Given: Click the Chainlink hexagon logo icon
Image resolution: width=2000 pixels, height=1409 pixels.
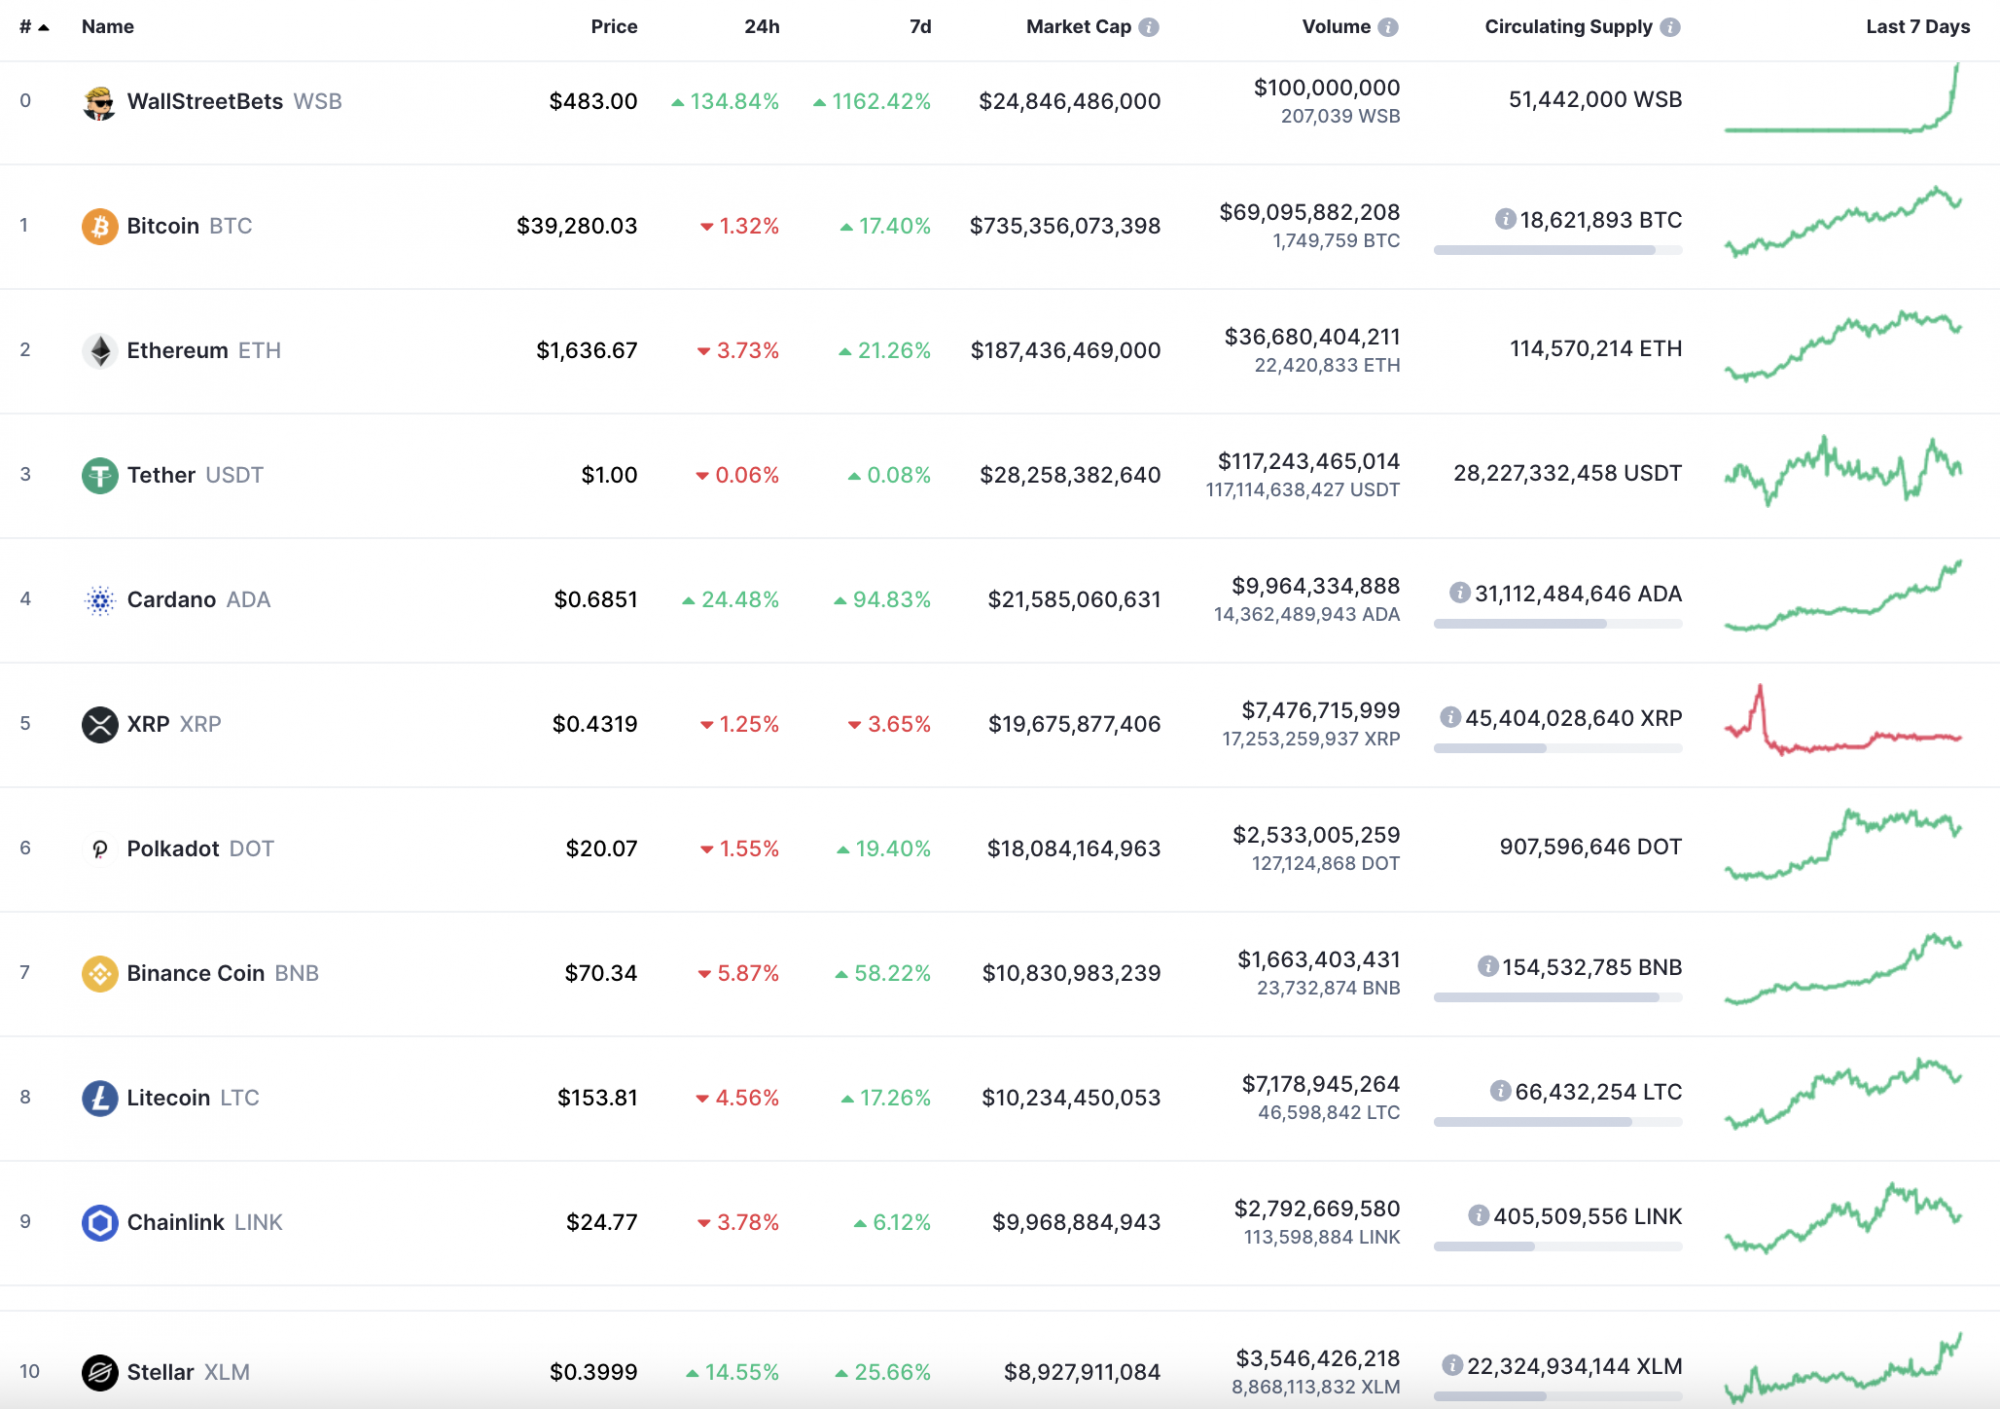Looking at the screenshot, I should 99,1222.
